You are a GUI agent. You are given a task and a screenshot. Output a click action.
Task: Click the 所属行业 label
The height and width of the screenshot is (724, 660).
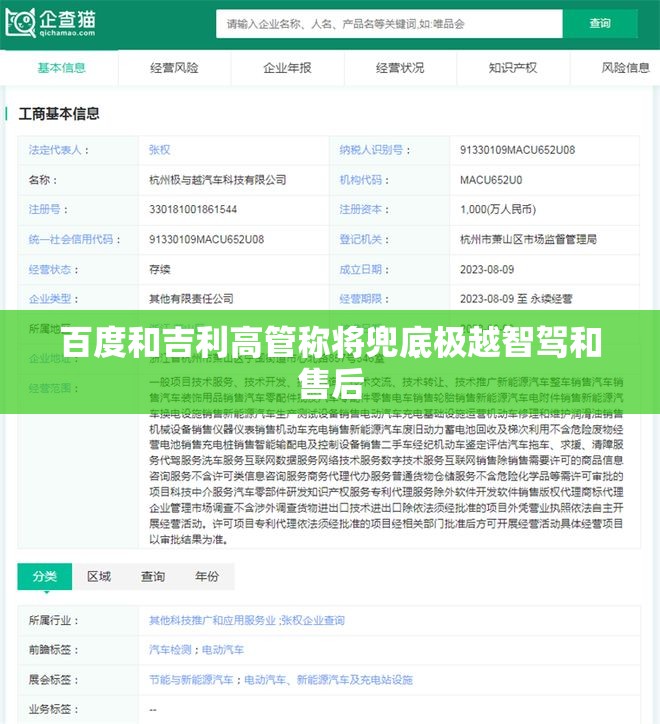click(53, 620)
